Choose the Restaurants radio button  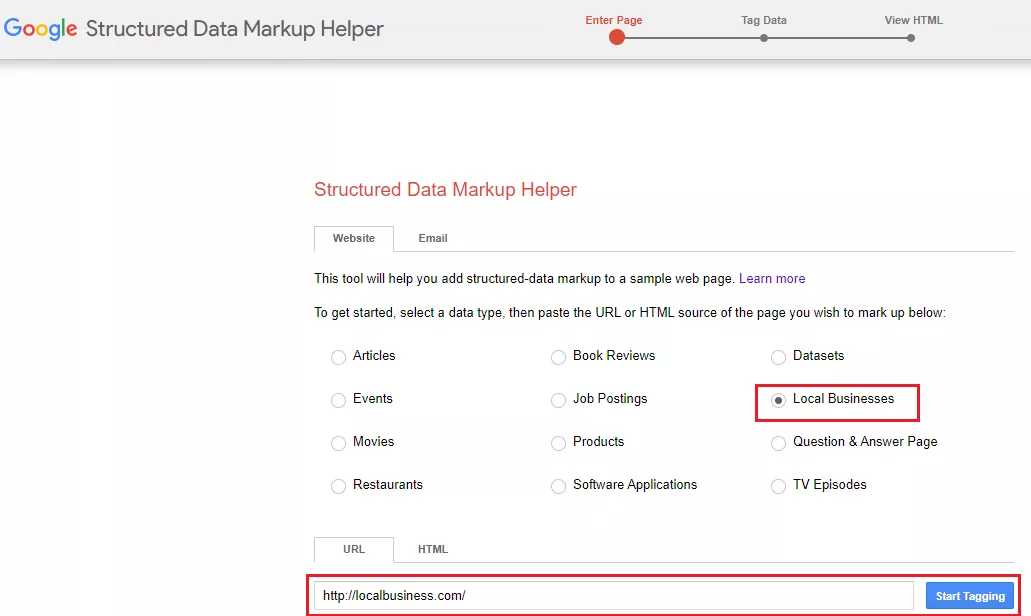(338, 486)
